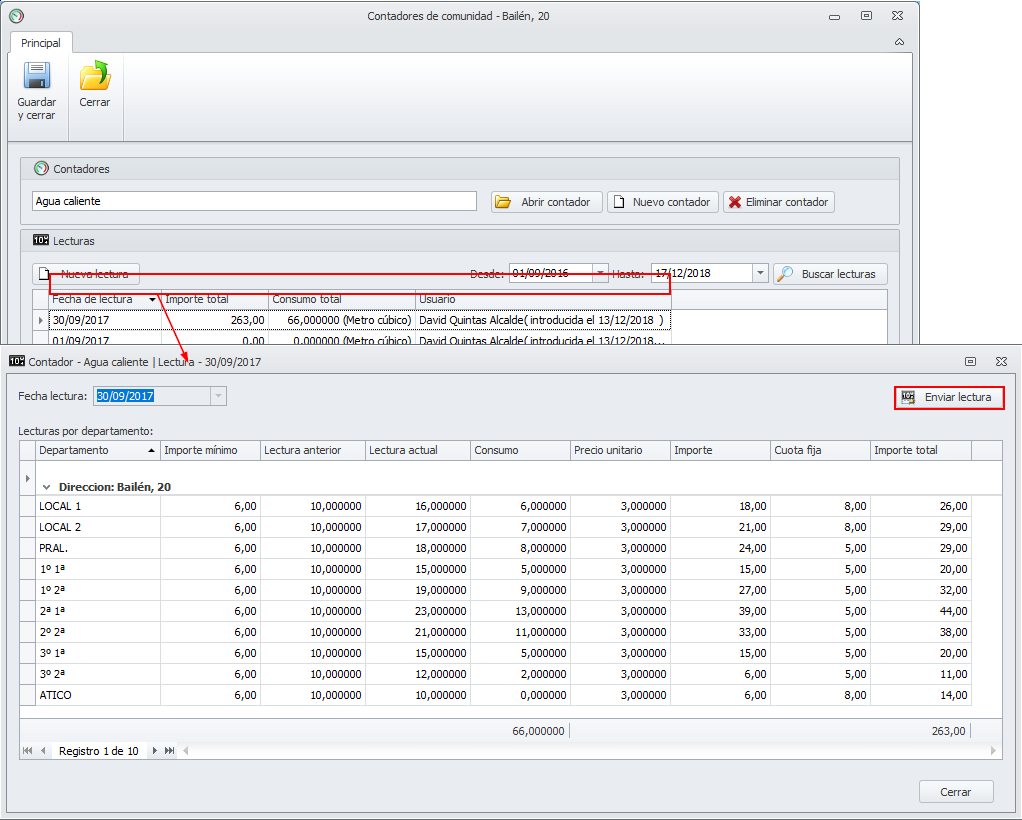Jump to last record in navigator
This screenshot has height=820, width=1022.
pyautogui.click(x=170, y=751)
